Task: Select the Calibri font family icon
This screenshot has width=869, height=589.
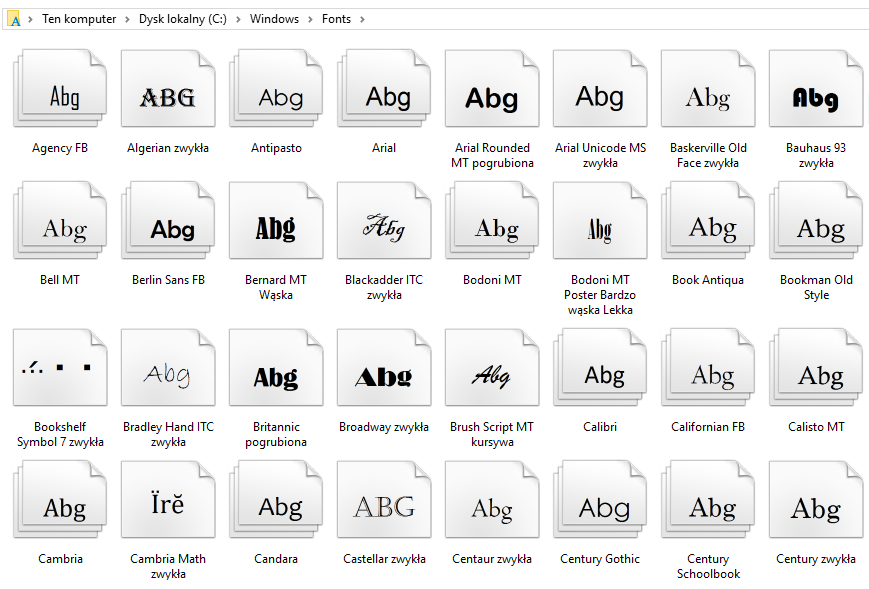Action: click(x=600, y=367)
